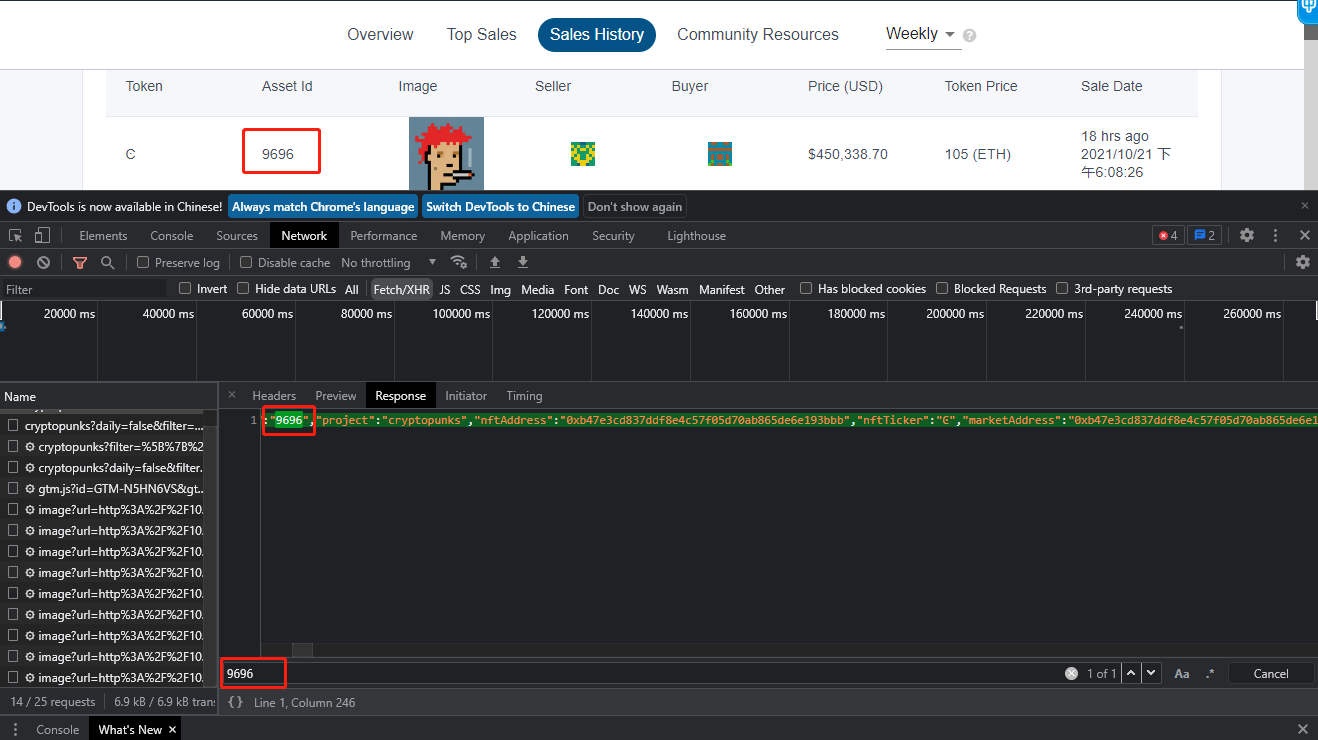Click the network Filter input field
The width and height of the screenshot is (1318, 740).
point(85,289)
